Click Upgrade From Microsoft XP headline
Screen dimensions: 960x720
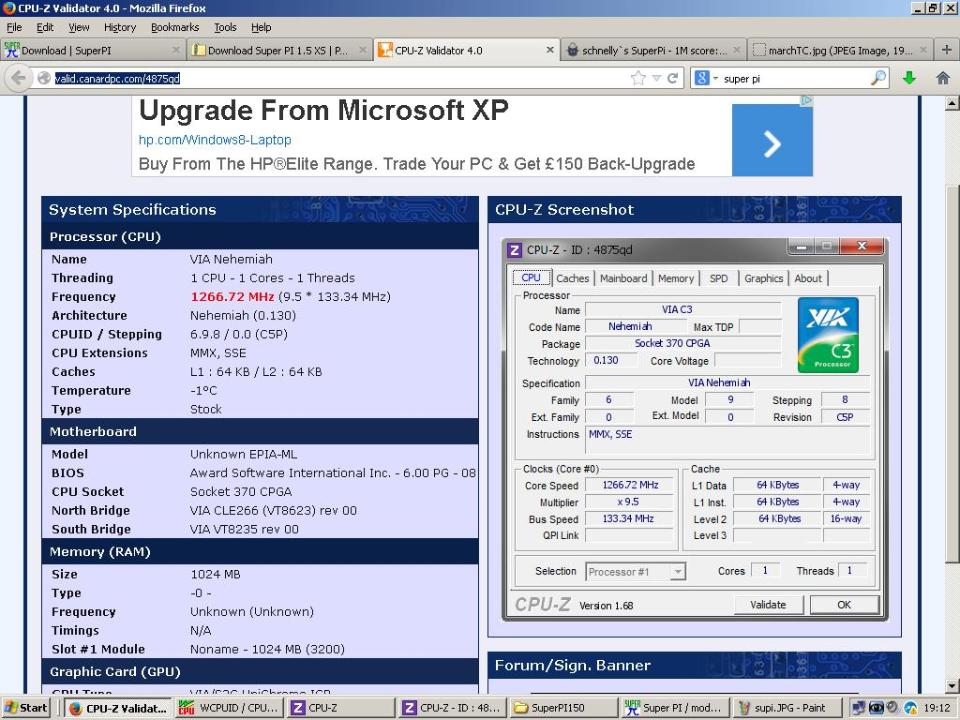pyautogui.click(x=323, y=110)
